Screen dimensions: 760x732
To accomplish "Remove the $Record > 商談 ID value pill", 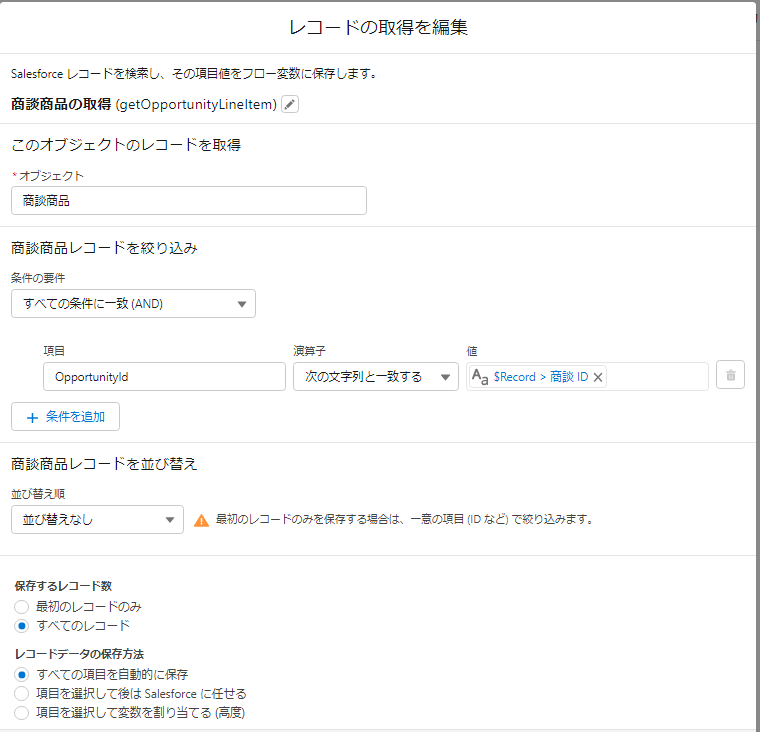I will [x=598, y=377].
